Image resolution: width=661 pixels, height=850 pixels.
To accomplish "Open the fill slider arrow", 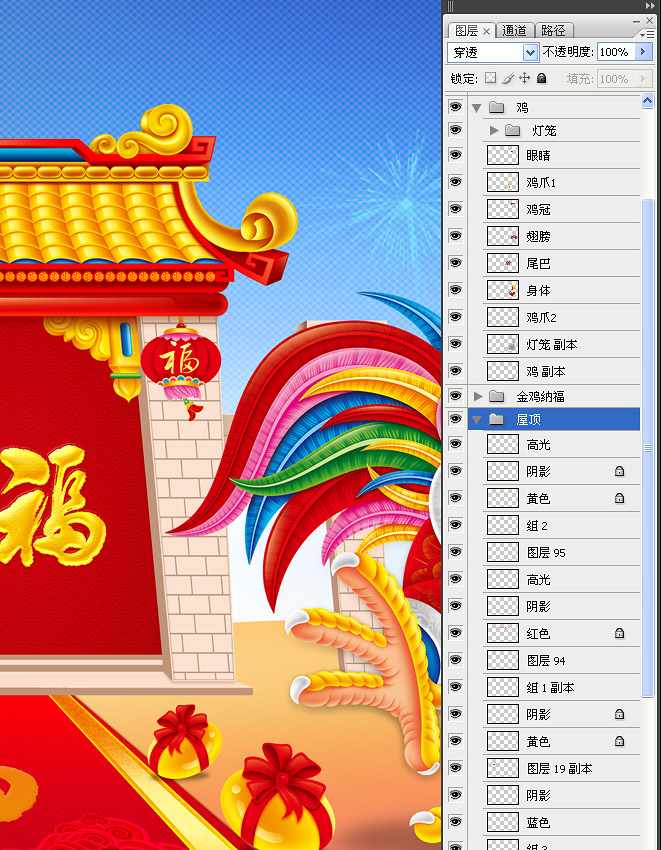I will (643, 79).
